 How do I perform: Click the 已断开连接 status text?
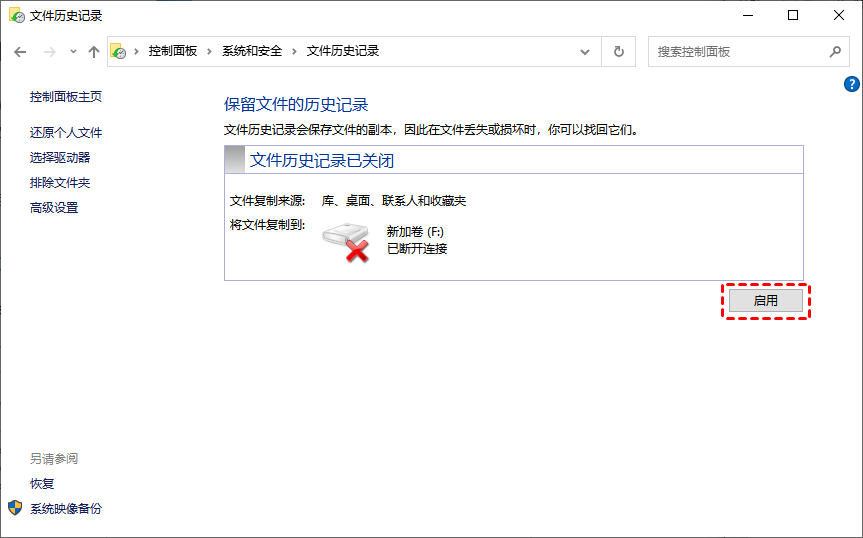pyautogui.click(x=417, y=249)
